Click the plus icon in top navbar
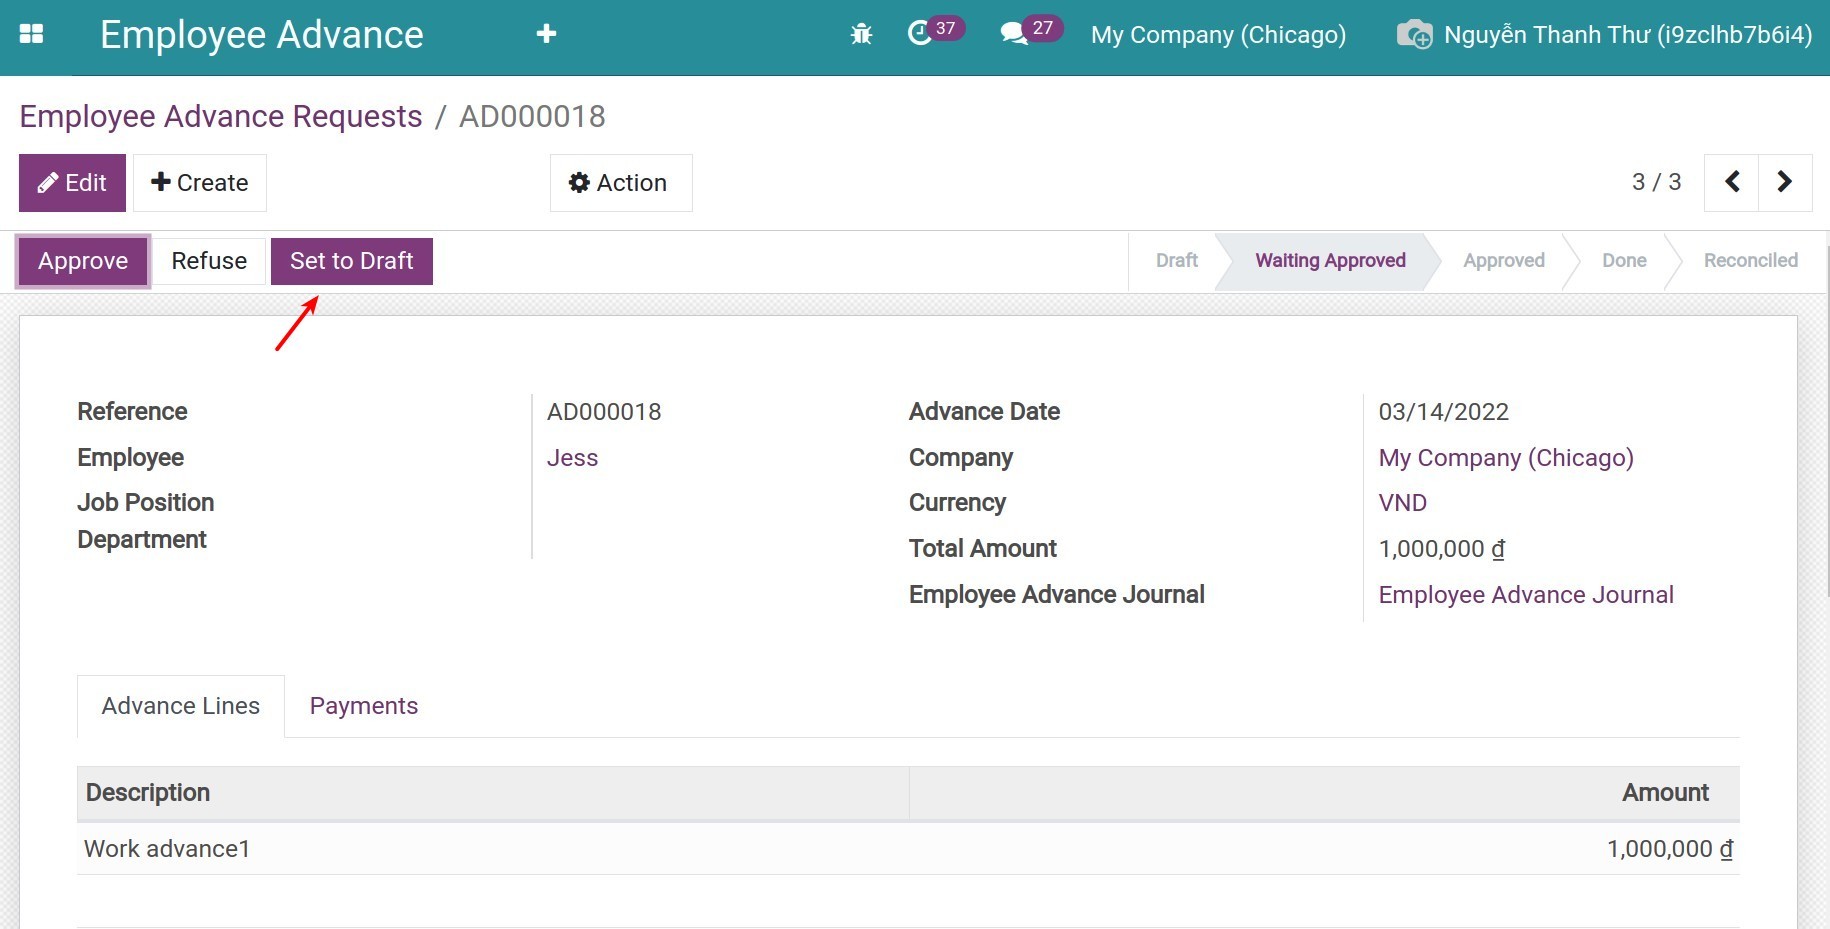 point(546,34)
